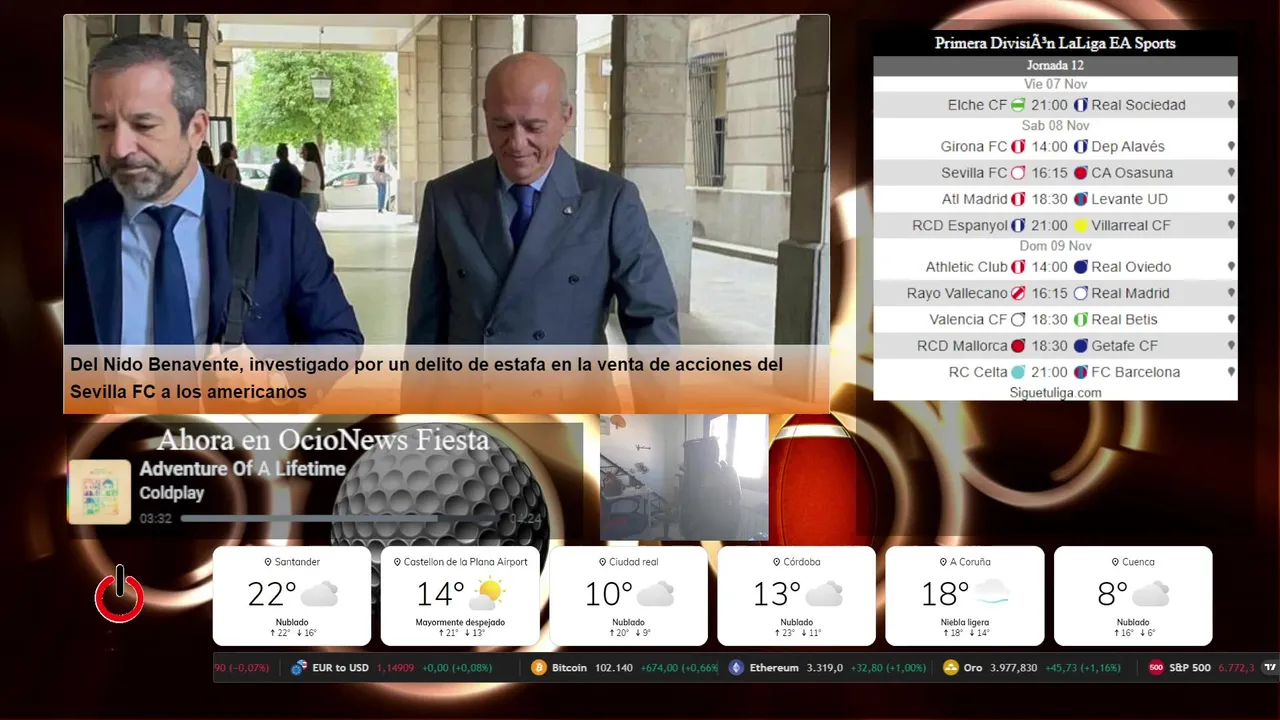This screenshot has height=720, width=1280.
Task: Click the Girona FC vs Dep Alavés 14:00 time
Action: tap(1049, 147)
